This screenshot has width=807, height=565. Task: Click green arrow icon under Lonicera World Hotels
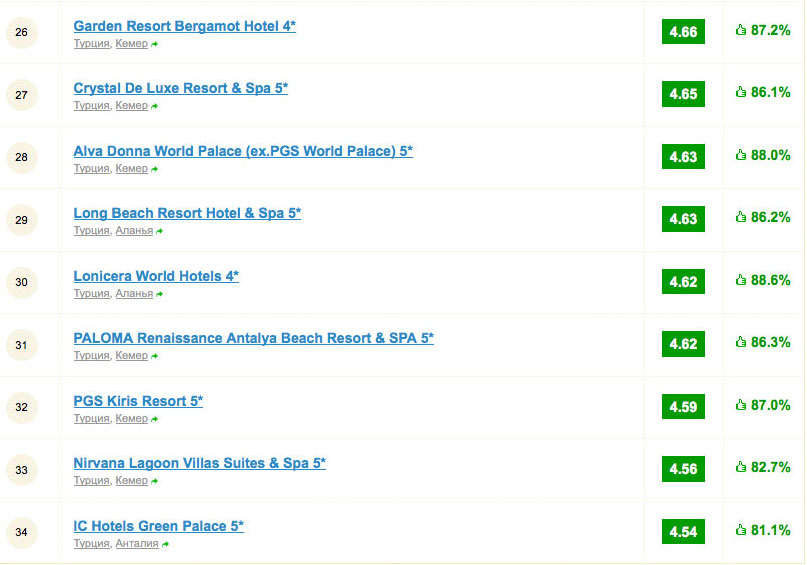[160, 294]
